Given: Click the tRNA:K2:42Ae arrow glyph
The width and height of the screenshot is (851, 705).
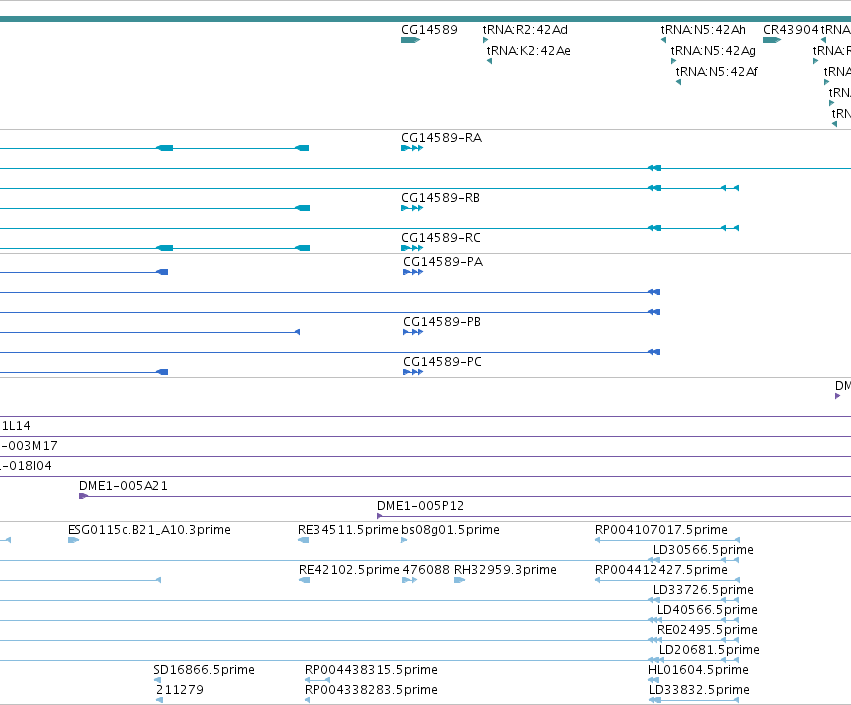Looking at the screenshot, I should click(x=490, y=61).
